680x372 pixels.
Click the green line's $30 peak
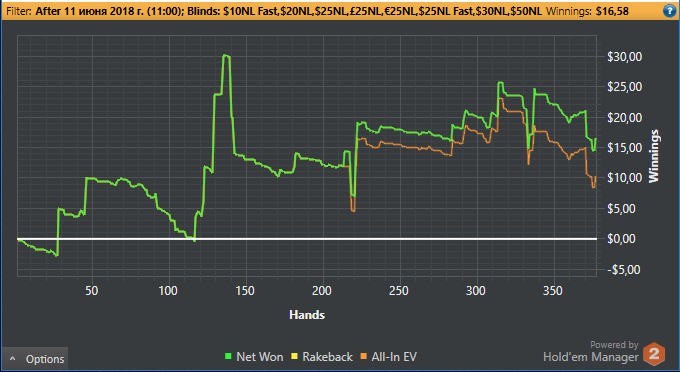pos(226,55)
